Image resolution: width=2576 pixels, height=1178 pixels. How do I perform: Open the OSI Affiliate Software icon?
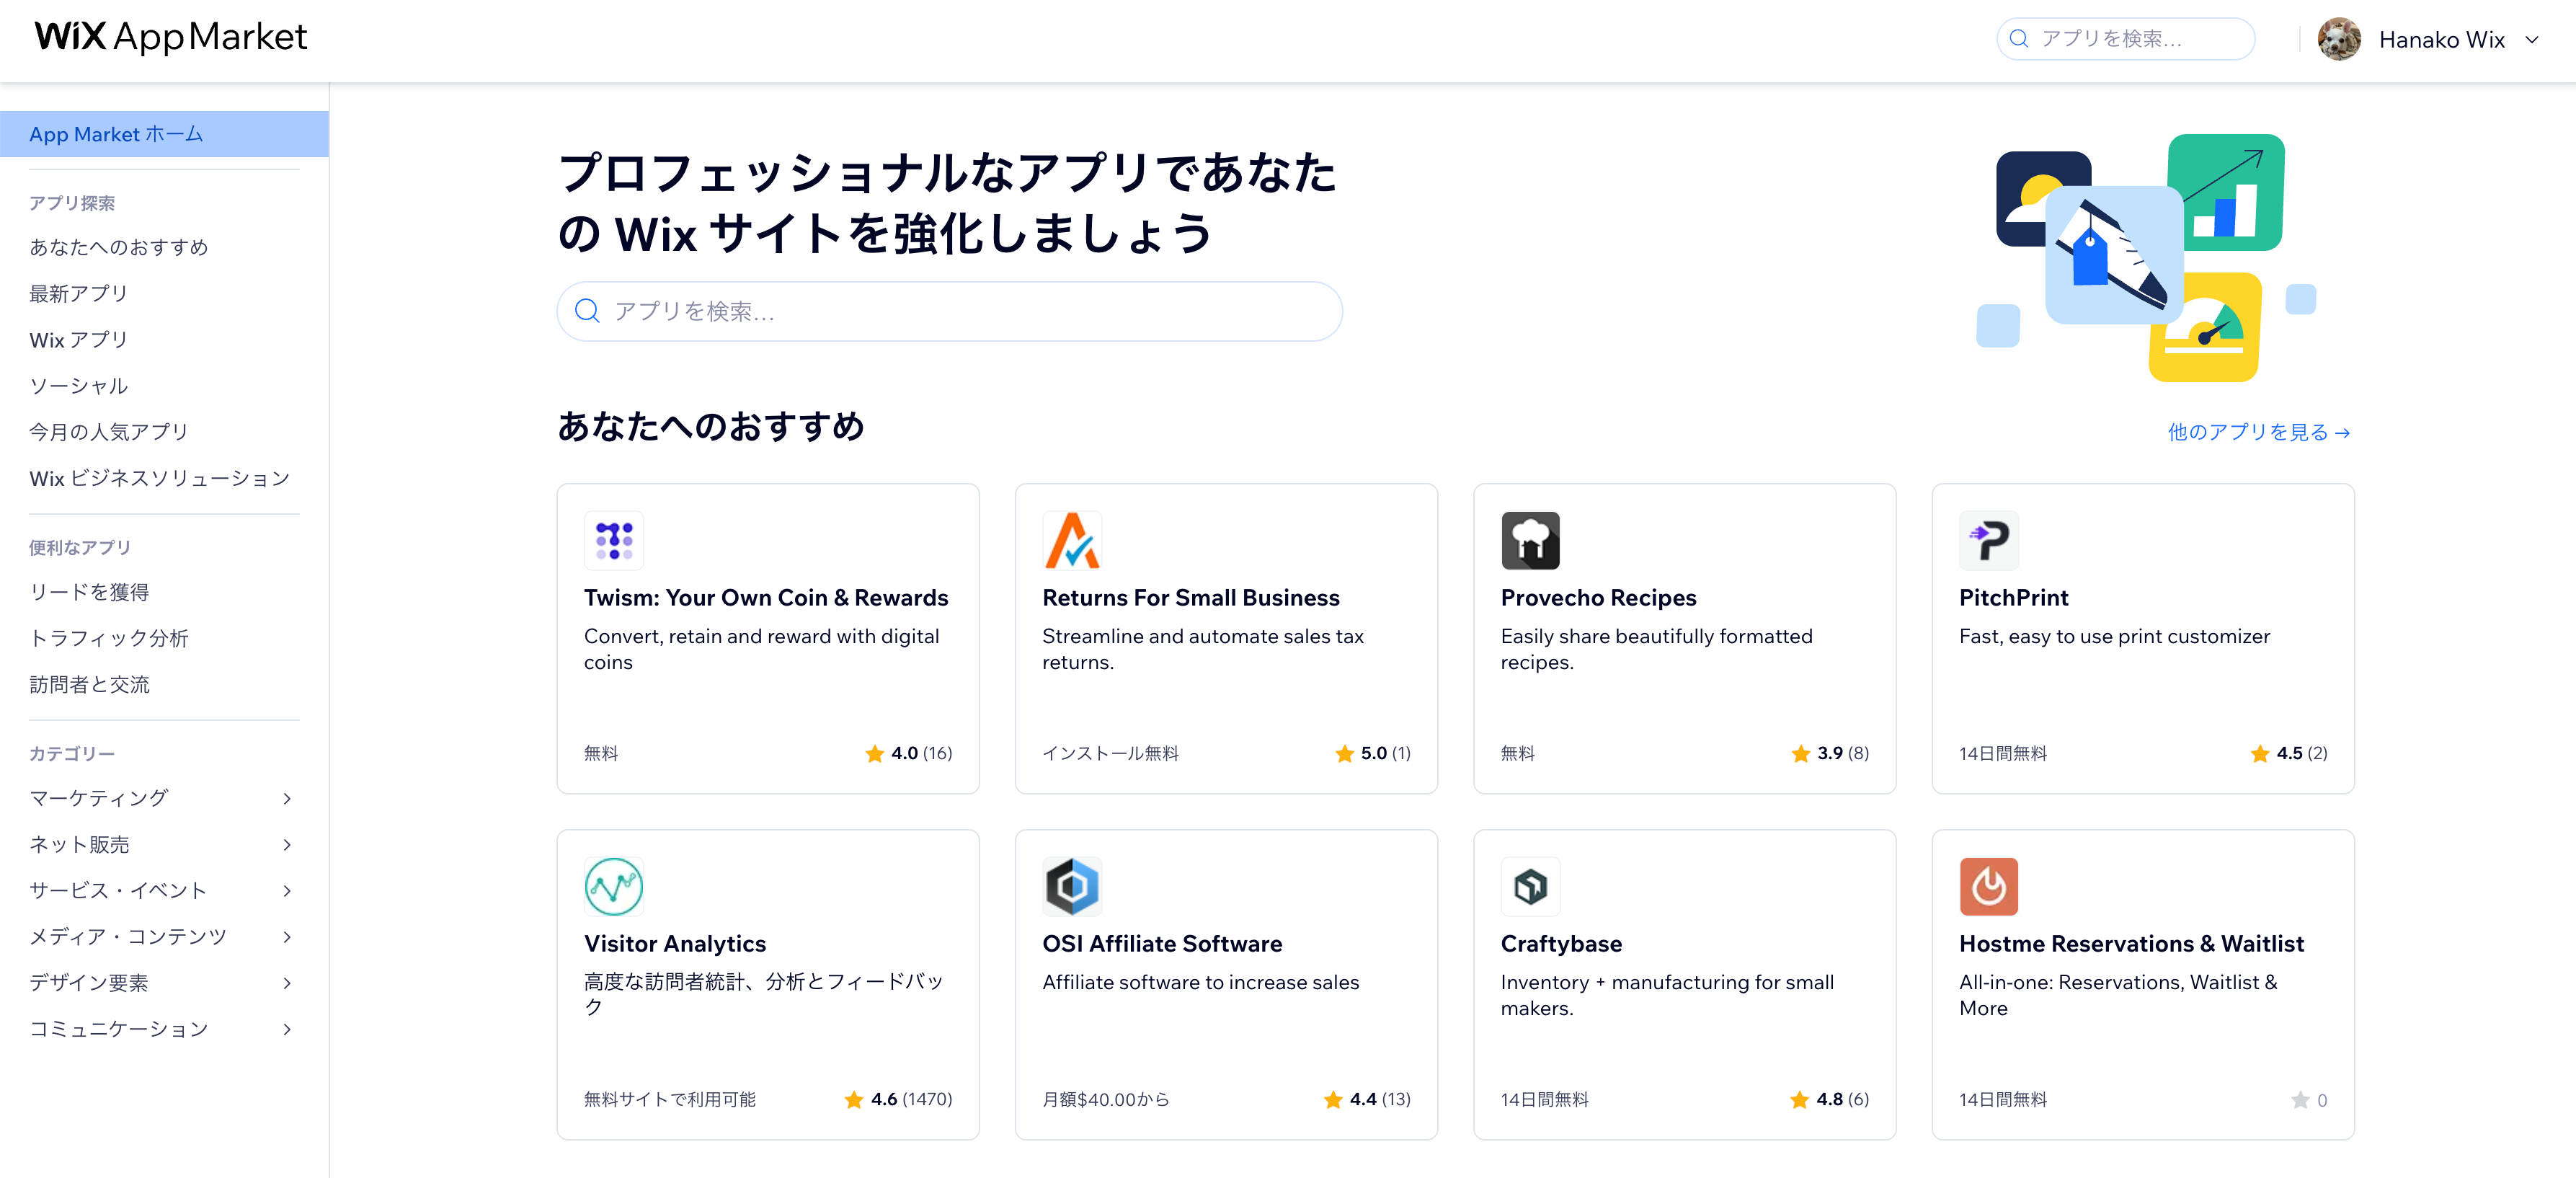1072,886
